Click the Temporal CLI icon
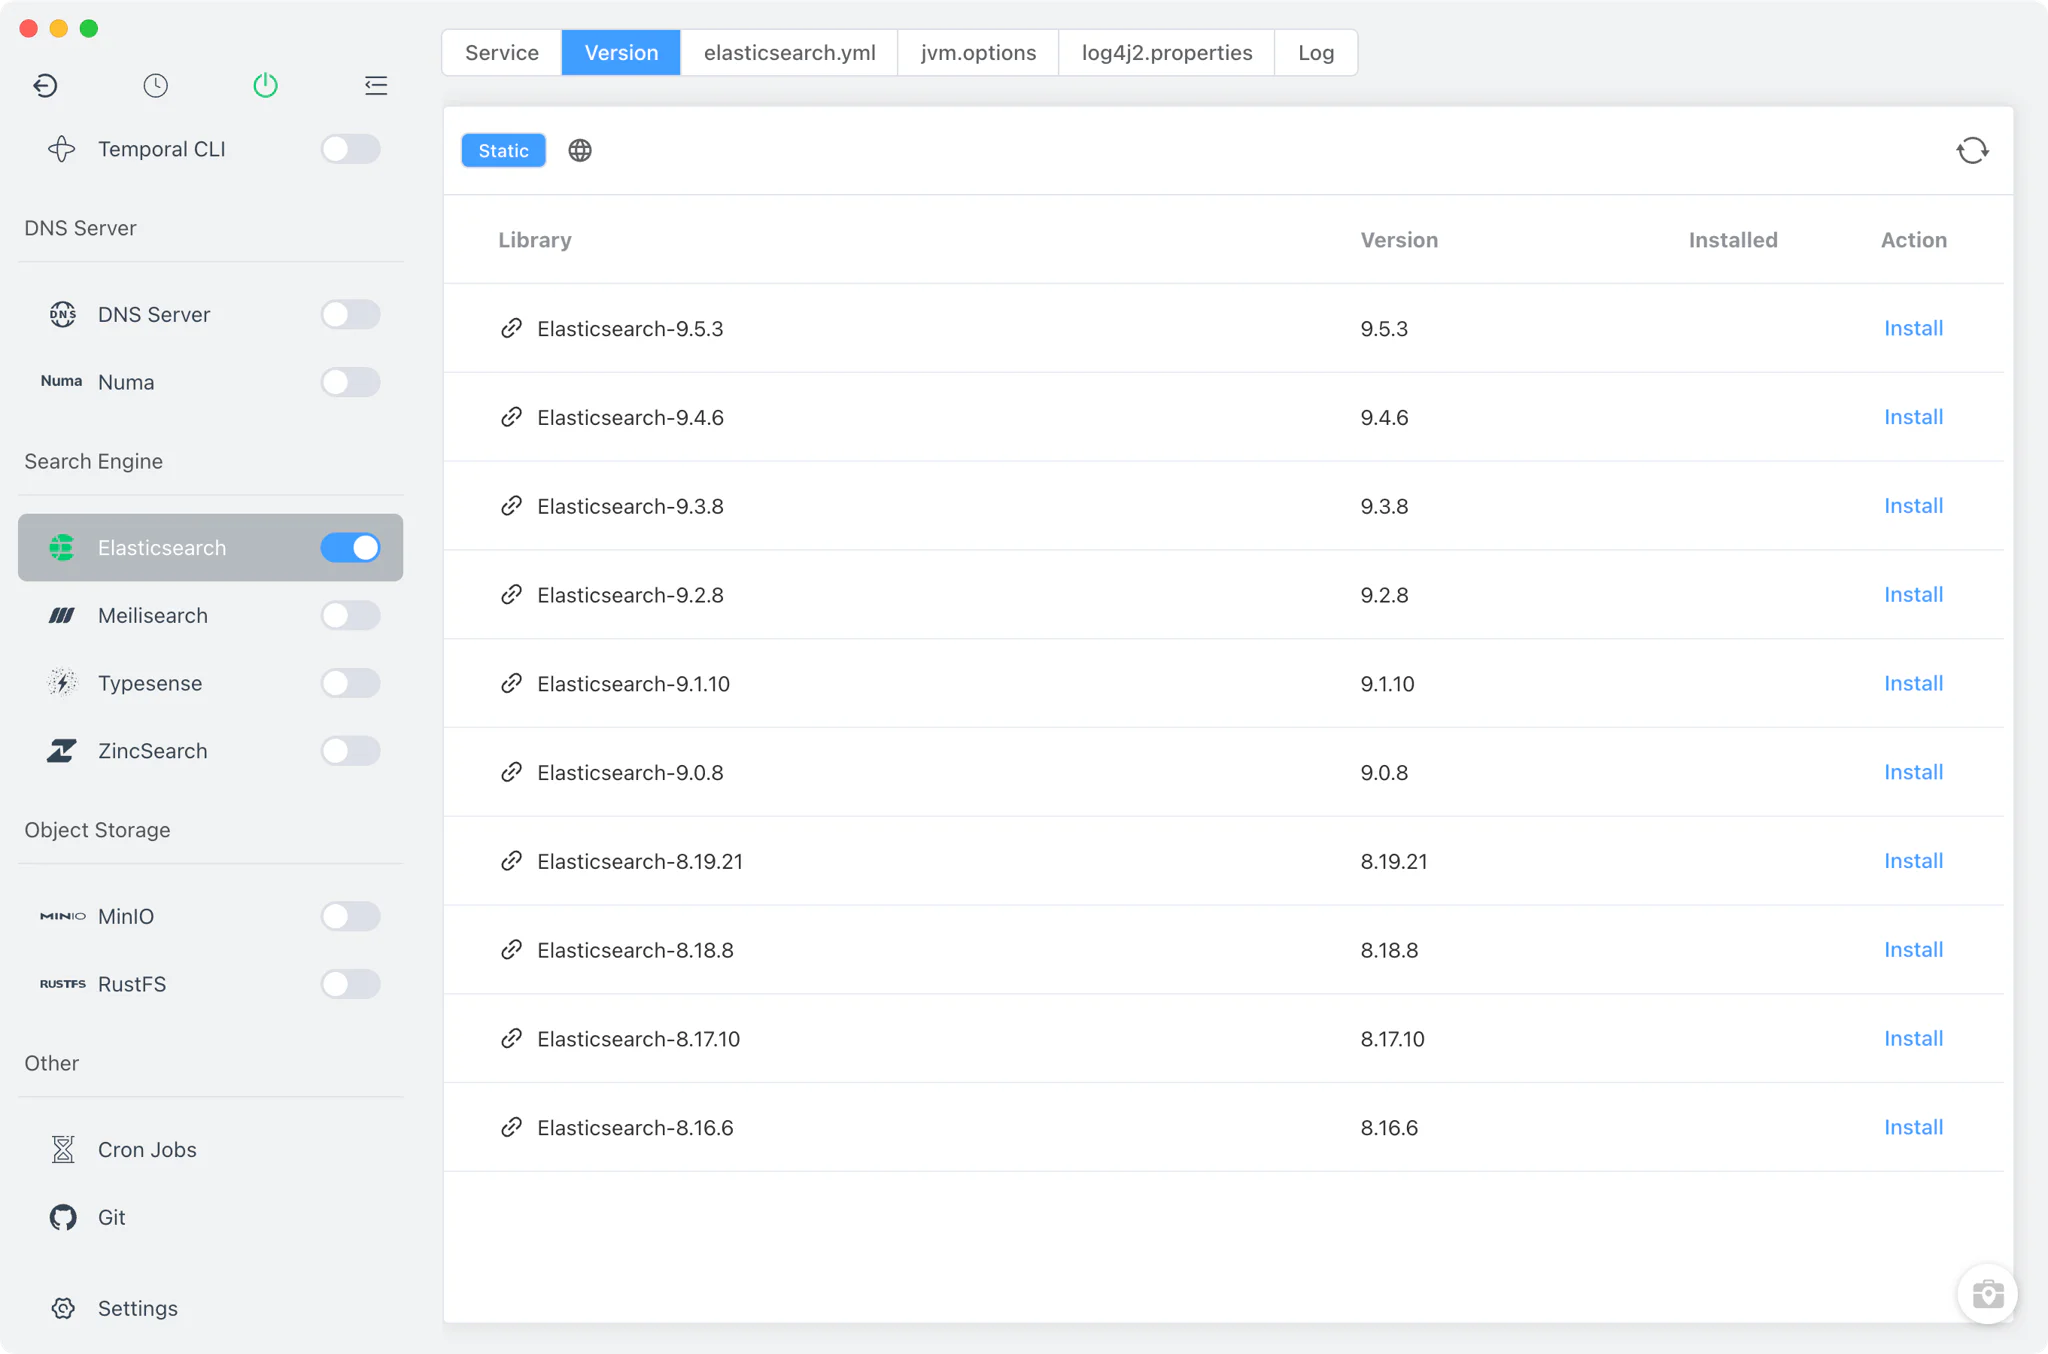This screenshot has width=2048, height=1354. [x=62, y=149]
